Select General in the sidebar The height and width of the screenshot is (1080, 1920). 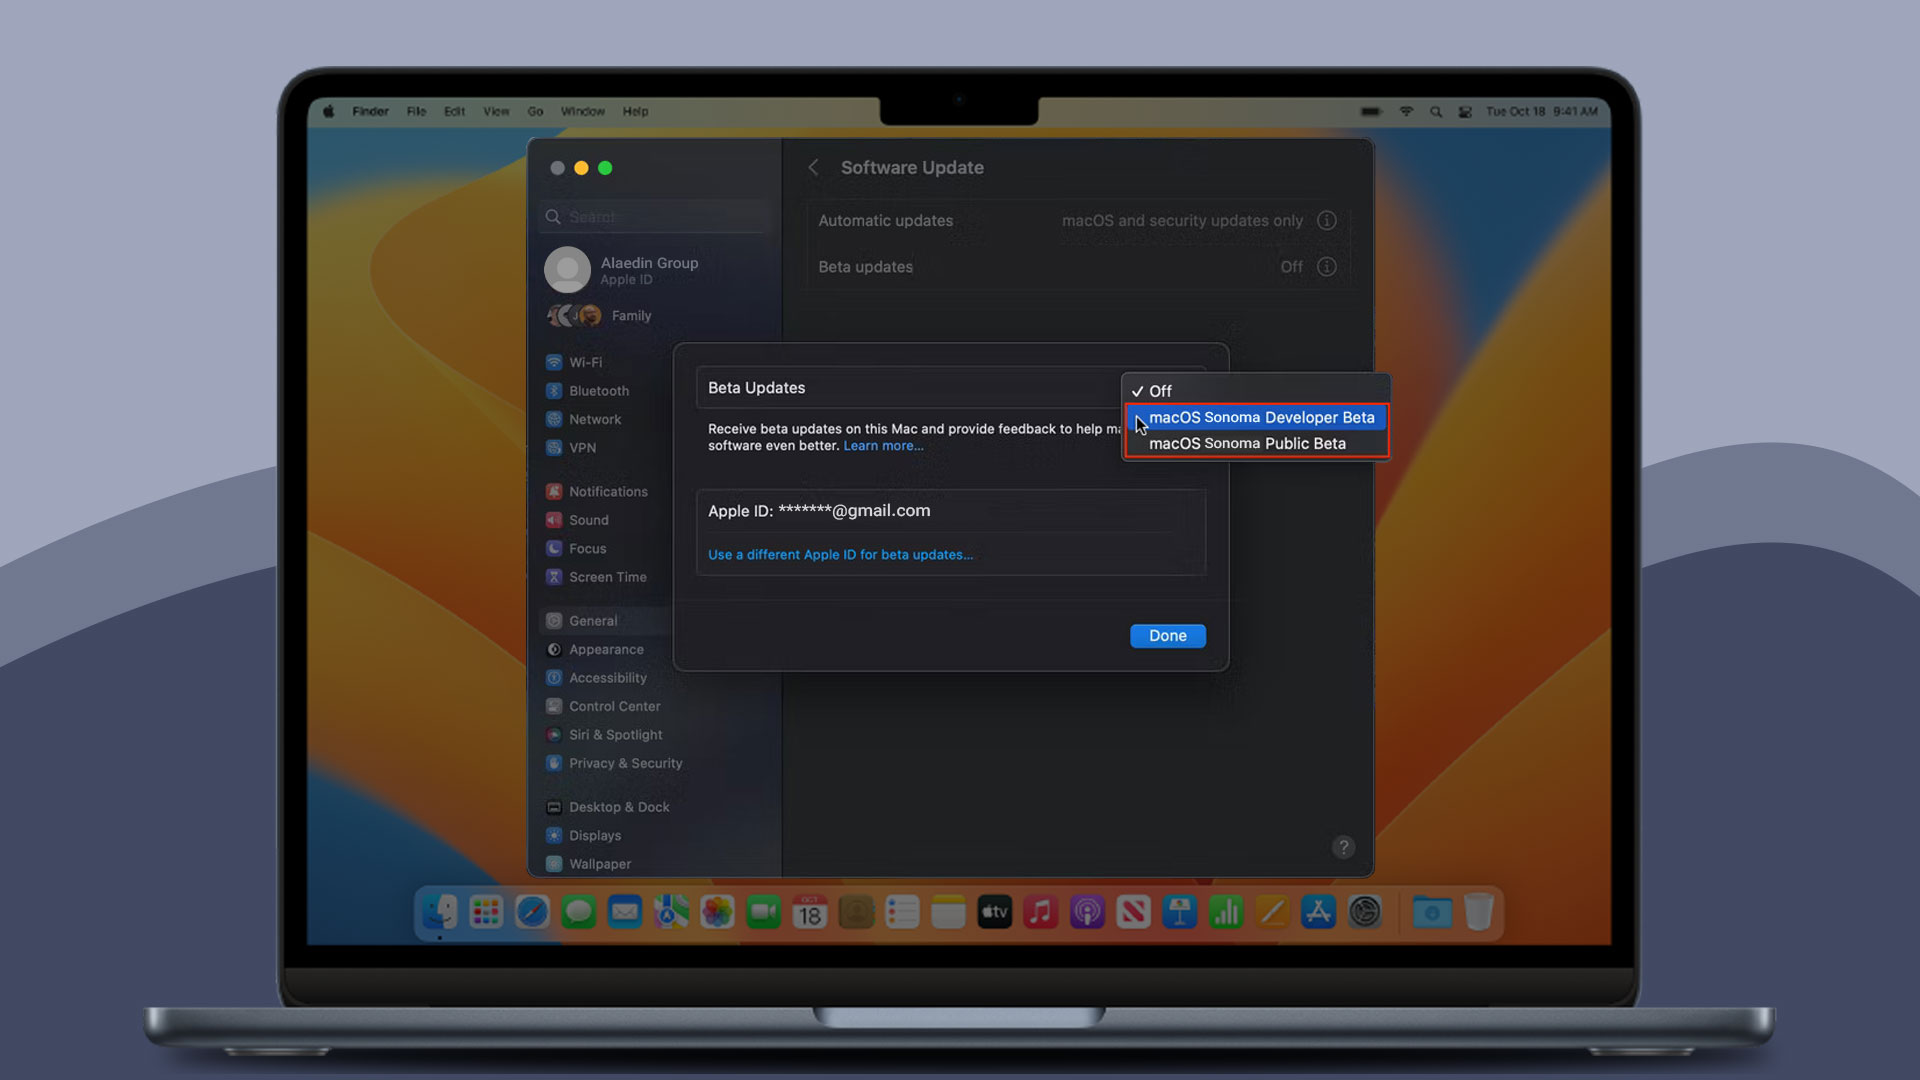606,621
